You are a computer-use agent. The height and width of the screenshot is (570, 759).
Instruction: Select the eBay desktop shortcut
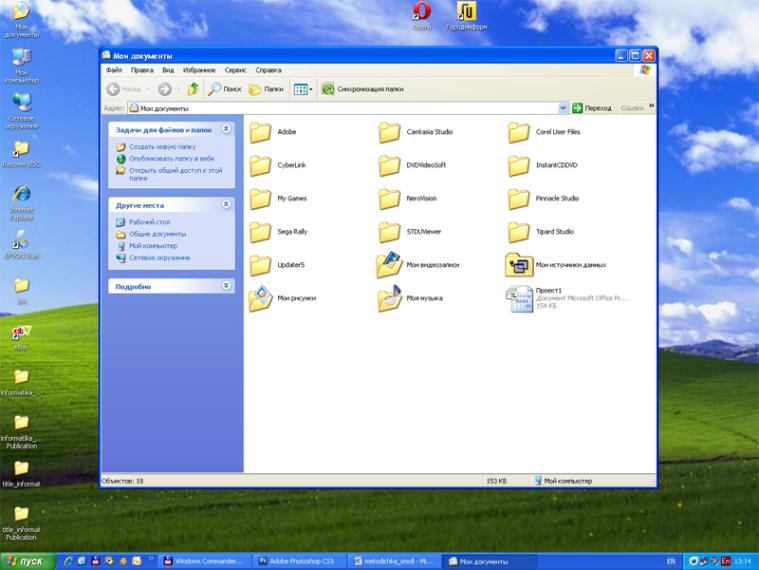(x=21, y=337)
